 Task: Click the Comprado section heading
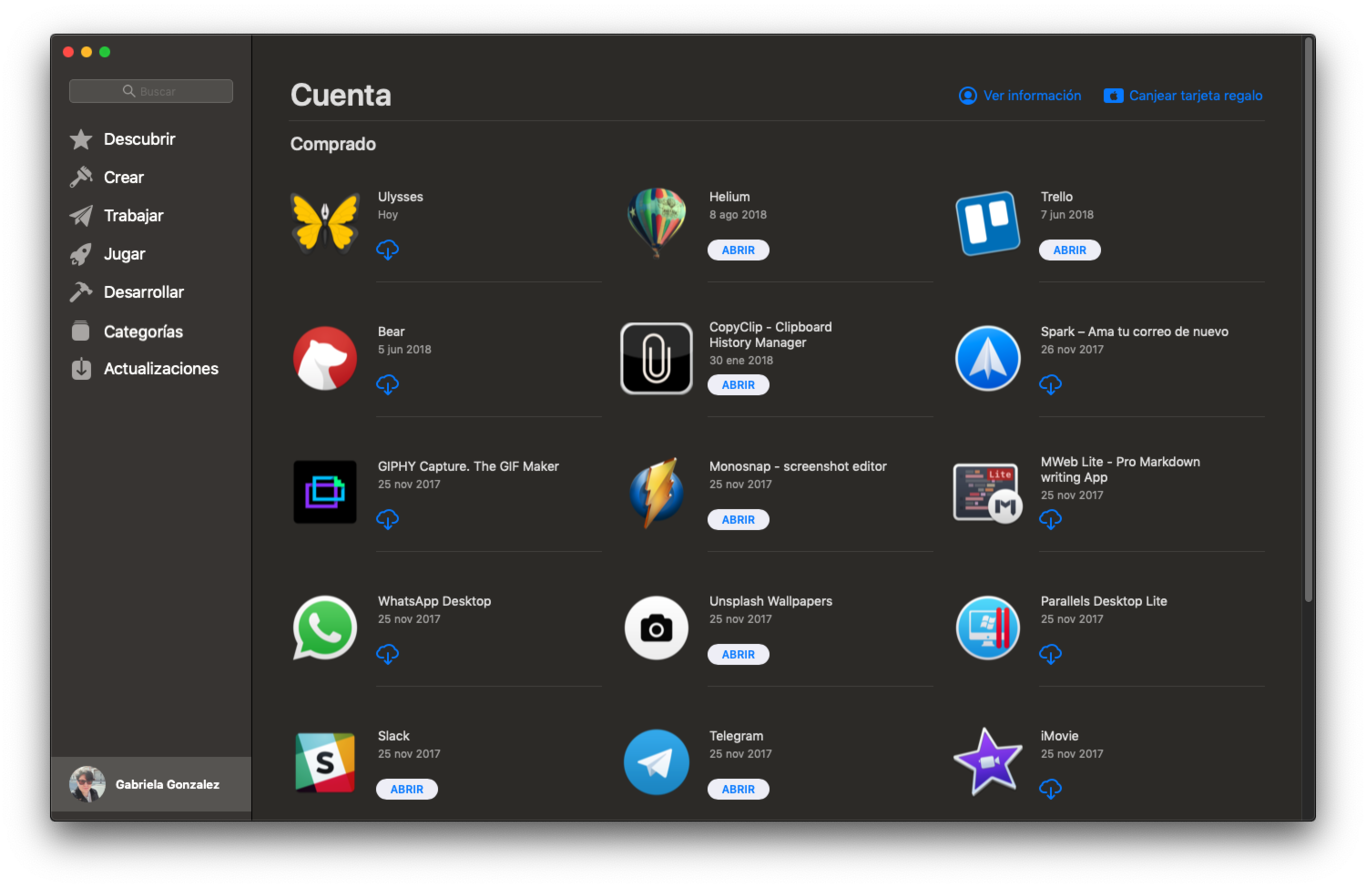pos(333,144)
